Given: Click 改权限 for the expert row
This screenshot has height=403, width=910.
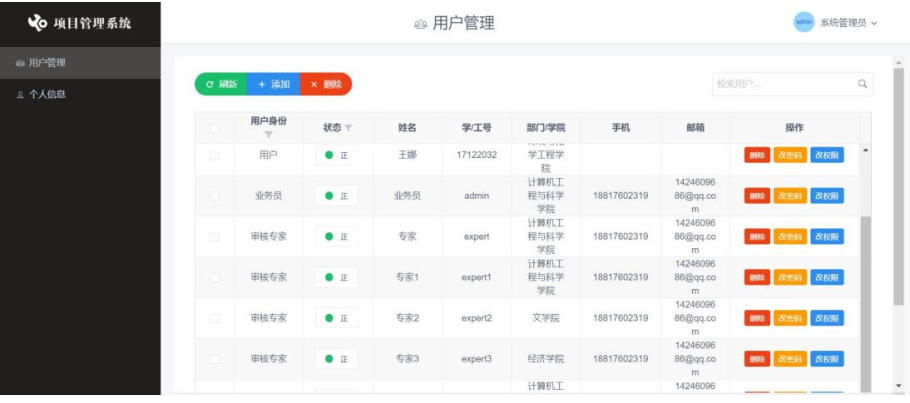Looking at the screenshot, I should (x=827, y=236).
